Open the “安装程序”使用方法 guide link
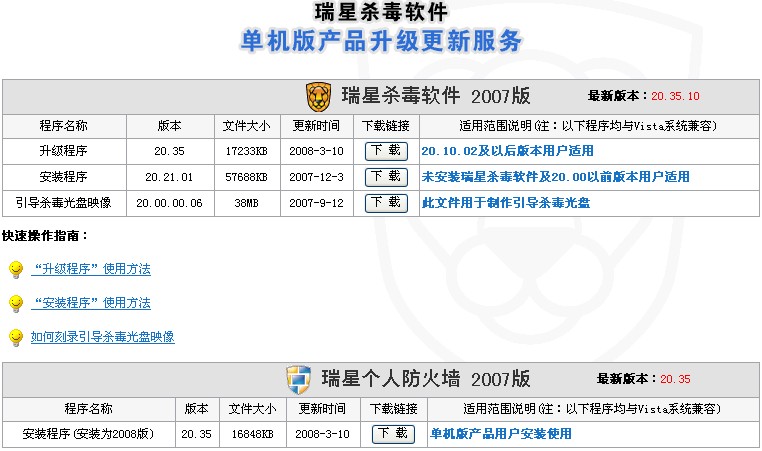The height and width of the screenshot is (451, 762). click(x=91, y=303)
